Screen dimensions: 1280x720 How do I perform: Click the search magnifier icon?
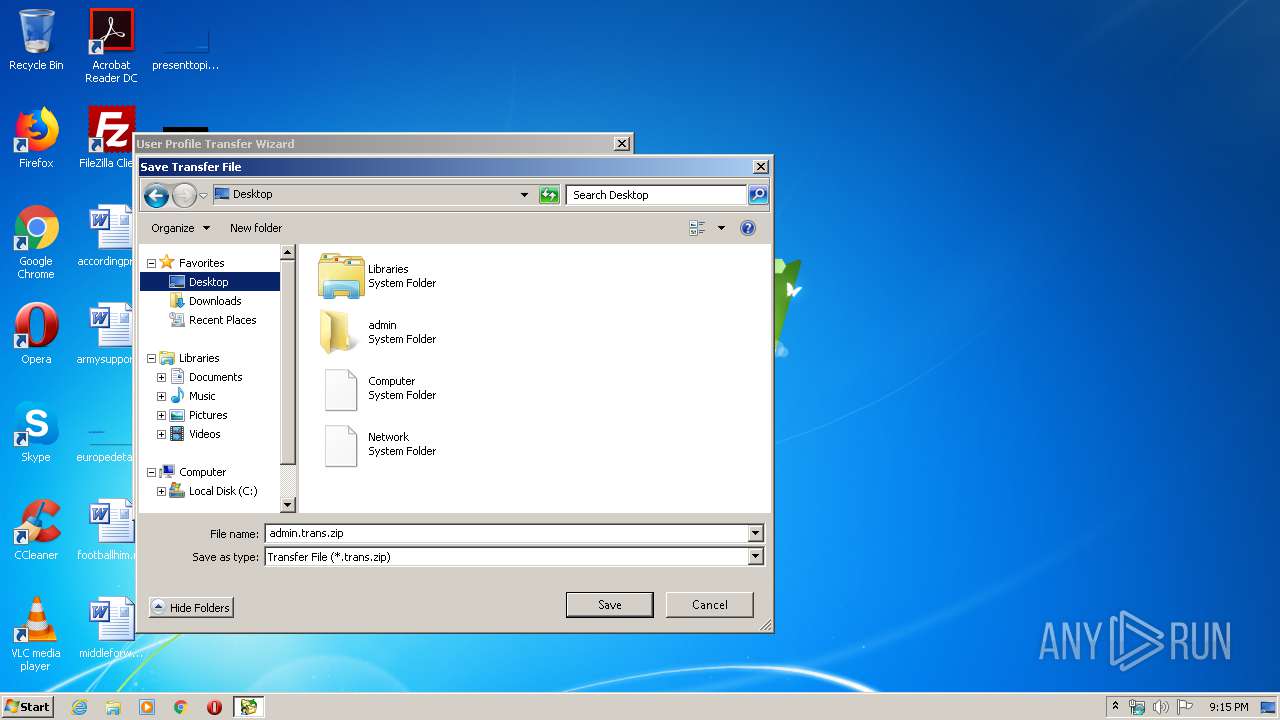click(758, 195)
